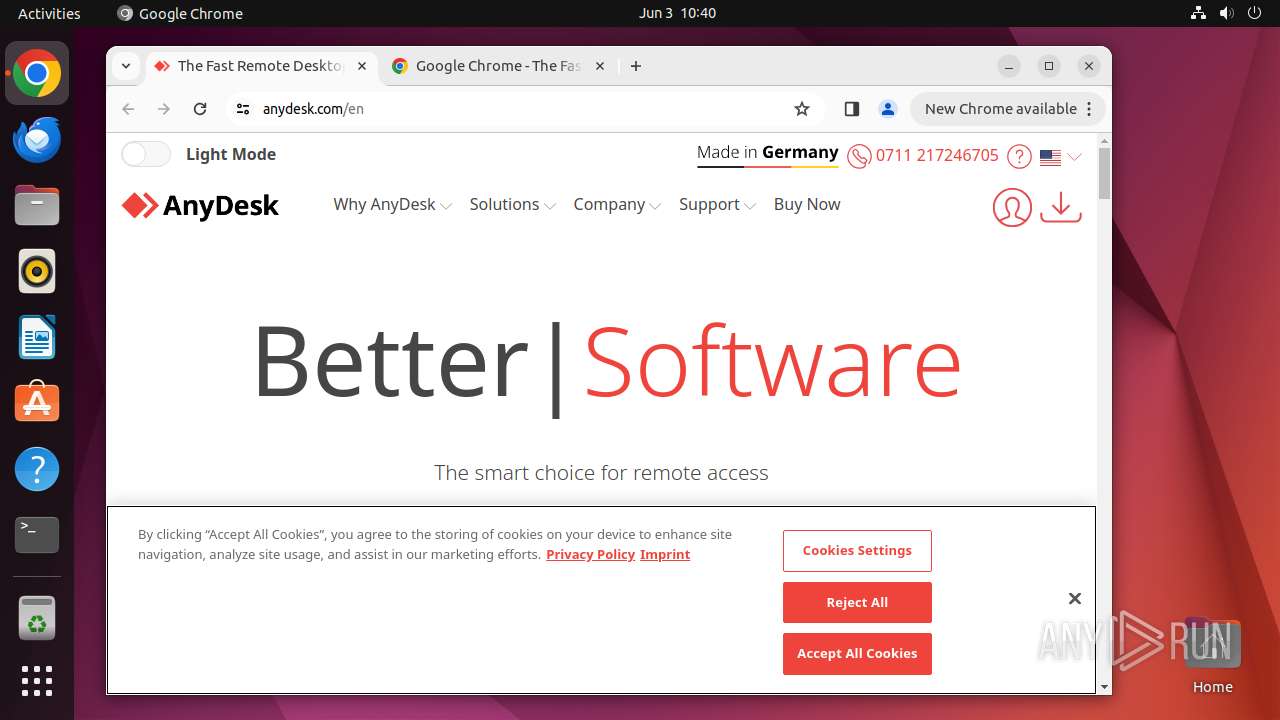The height and width of the screenshot is (720, 1280).
Task: Open the Home folder on the desktop
Action: pyautogui.click(x=1212, y=655)
